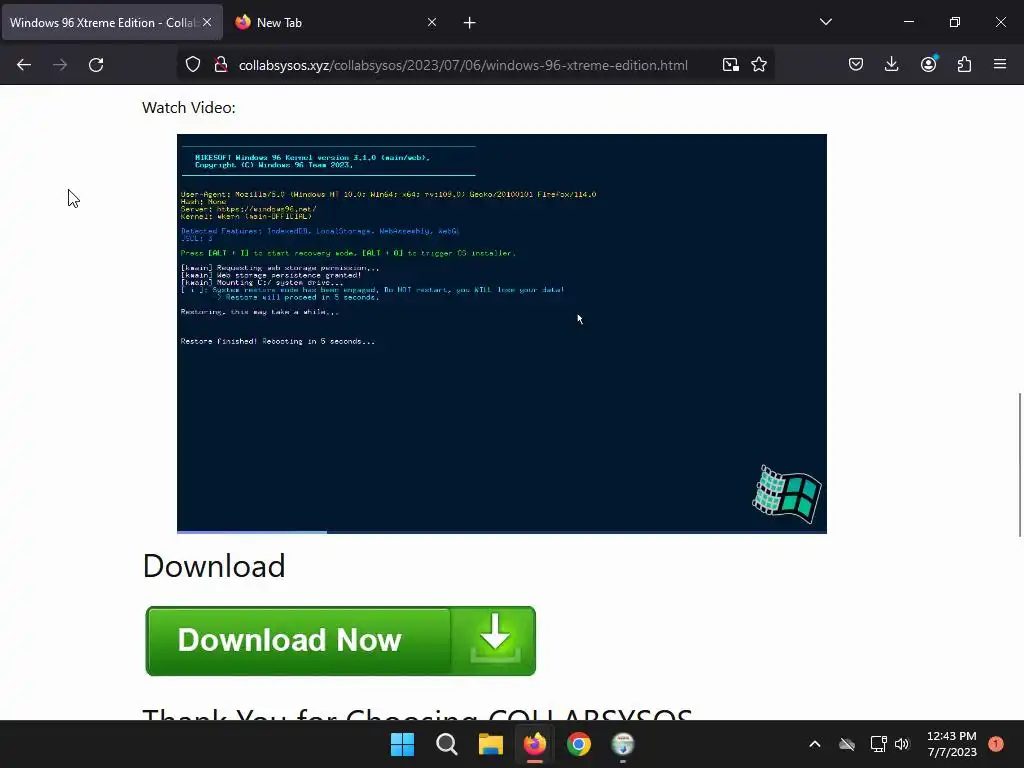
Task: Open the notification badge
Action: tap(996, 744)
